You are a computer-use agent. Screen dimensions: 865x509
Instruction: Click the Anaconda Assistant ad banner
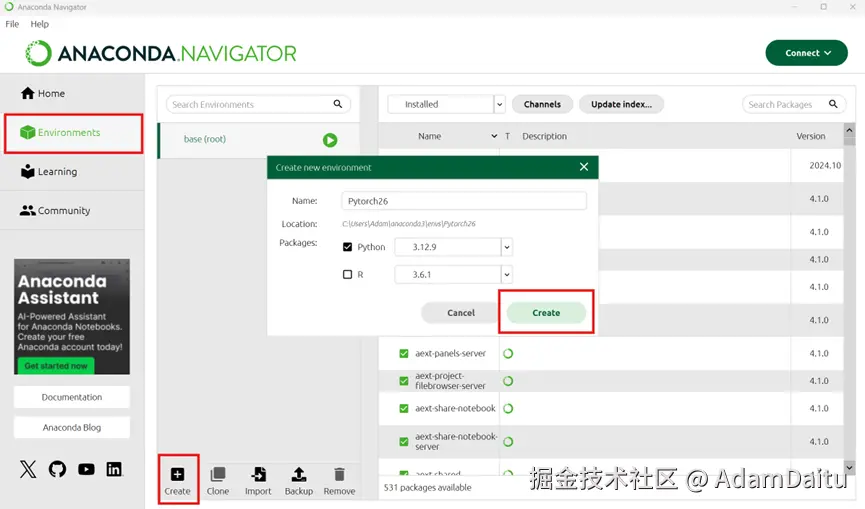point(72,317)
